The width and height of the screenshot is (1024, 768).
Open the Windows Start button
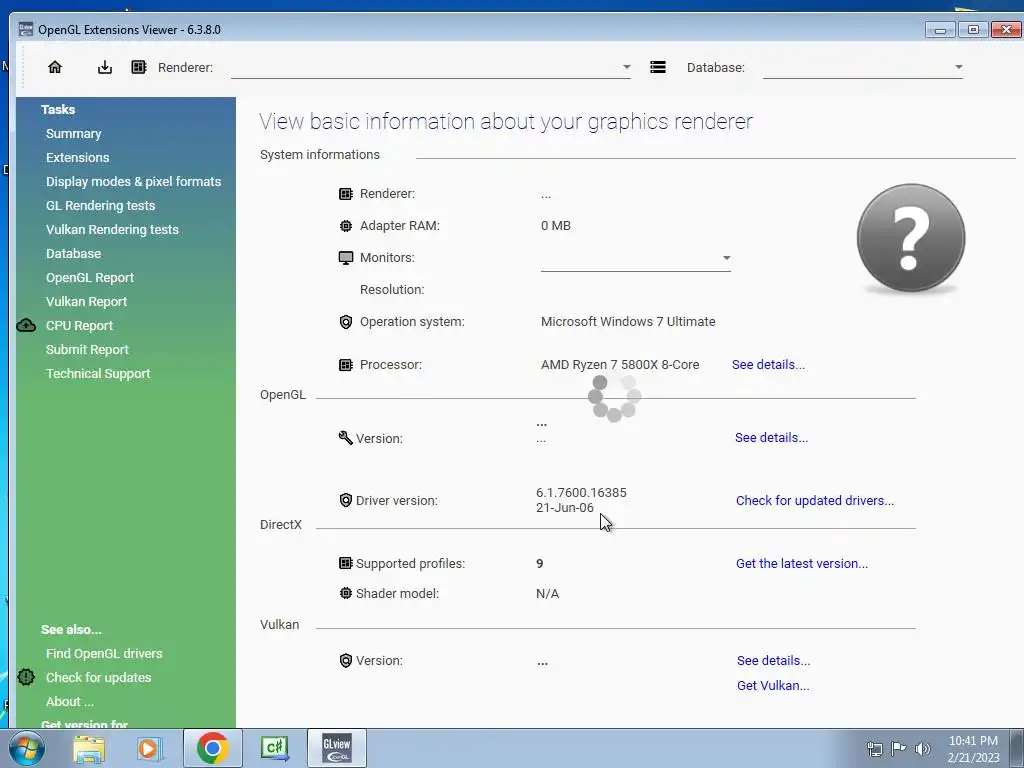[26, 748]
